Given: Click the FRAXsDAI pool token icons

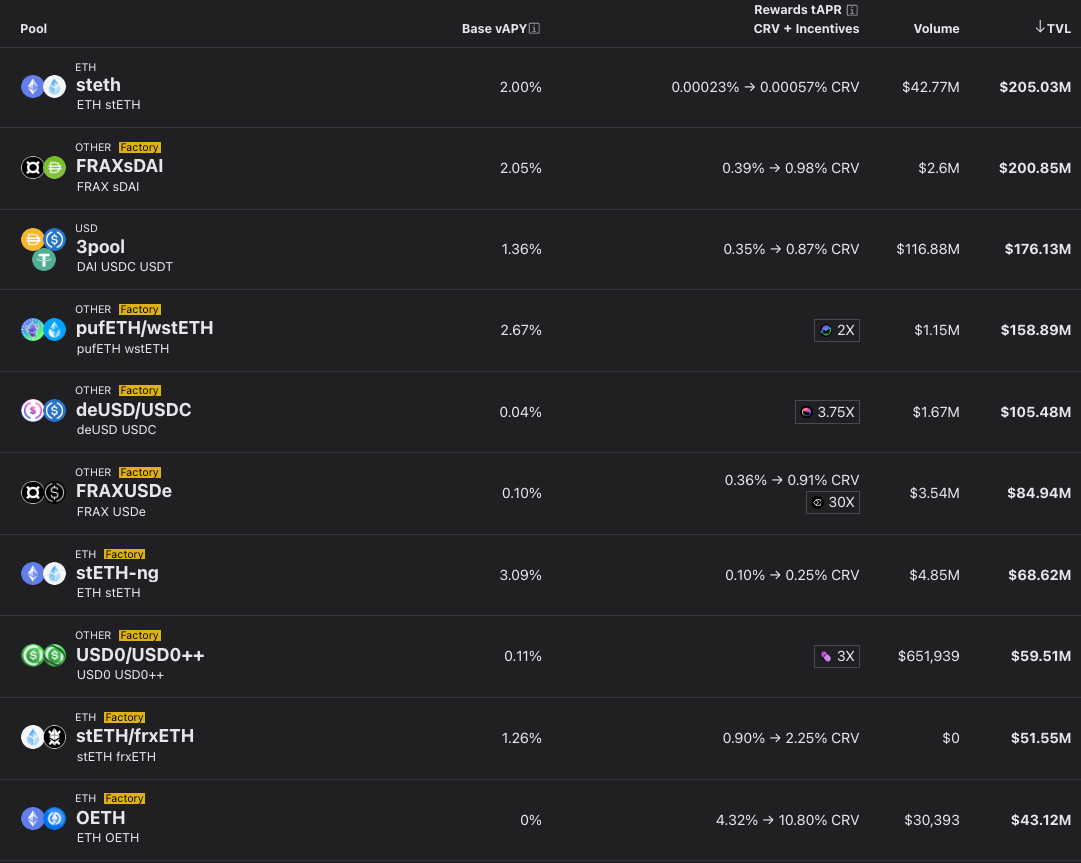Looking at the screenshot, I should (43, 167).
